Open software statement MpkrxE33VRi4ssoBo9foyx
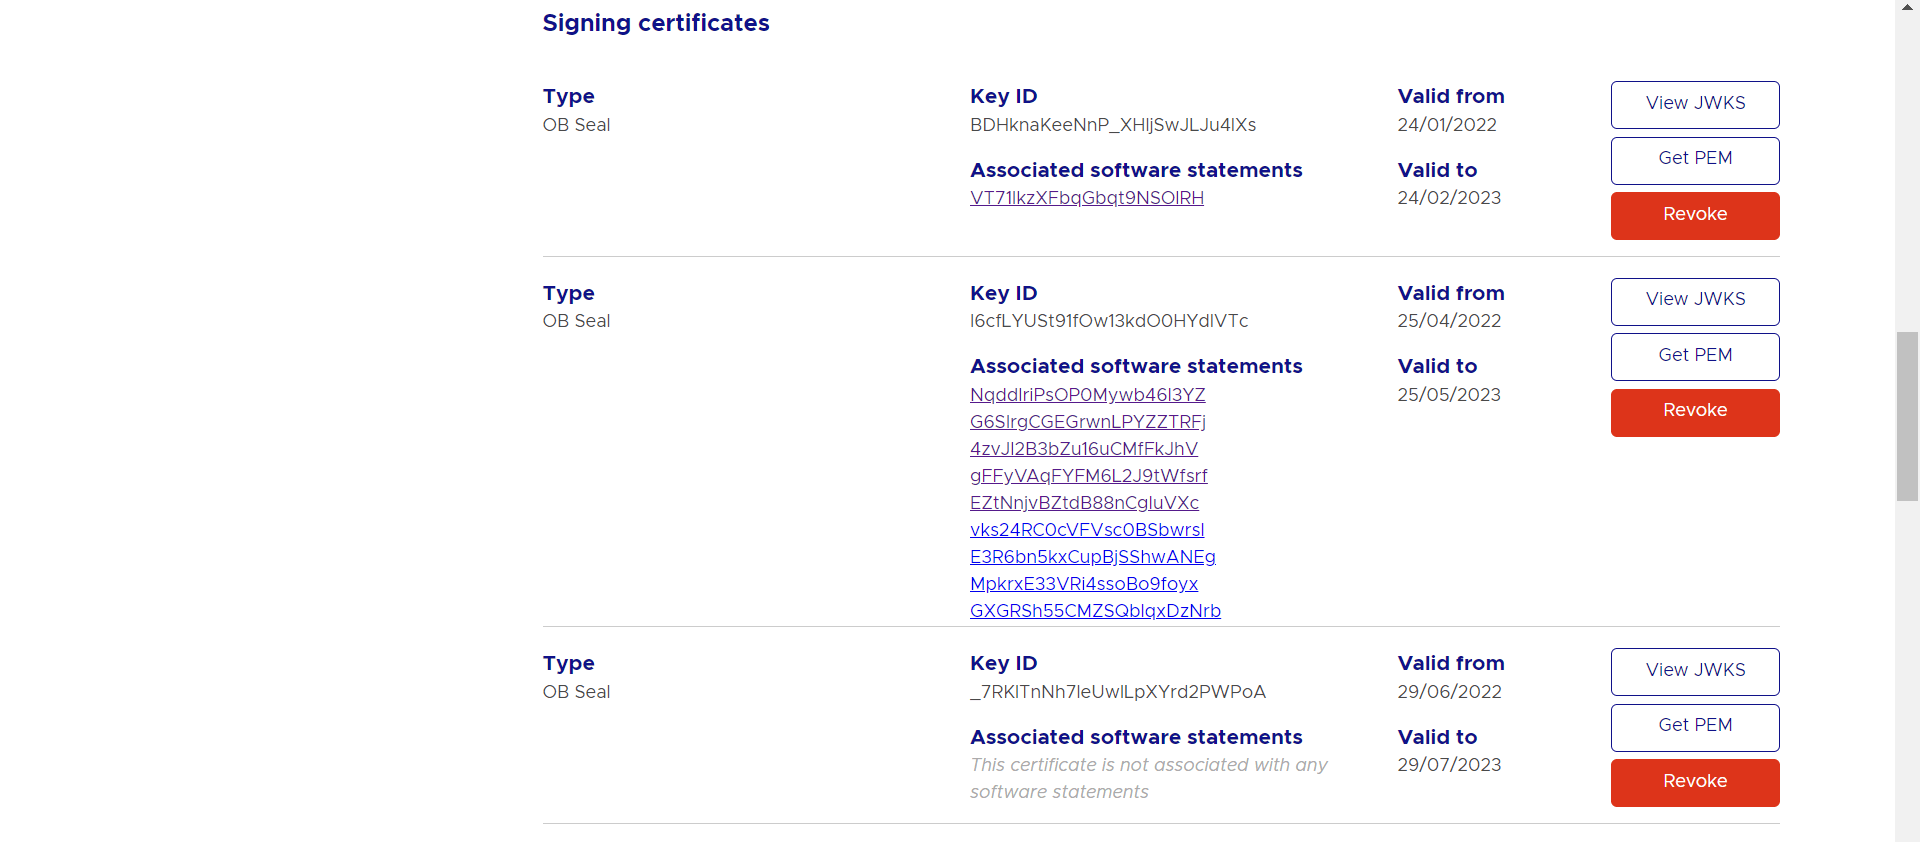This screenshot has width=1920, height=842. [x=1083, y=584]
